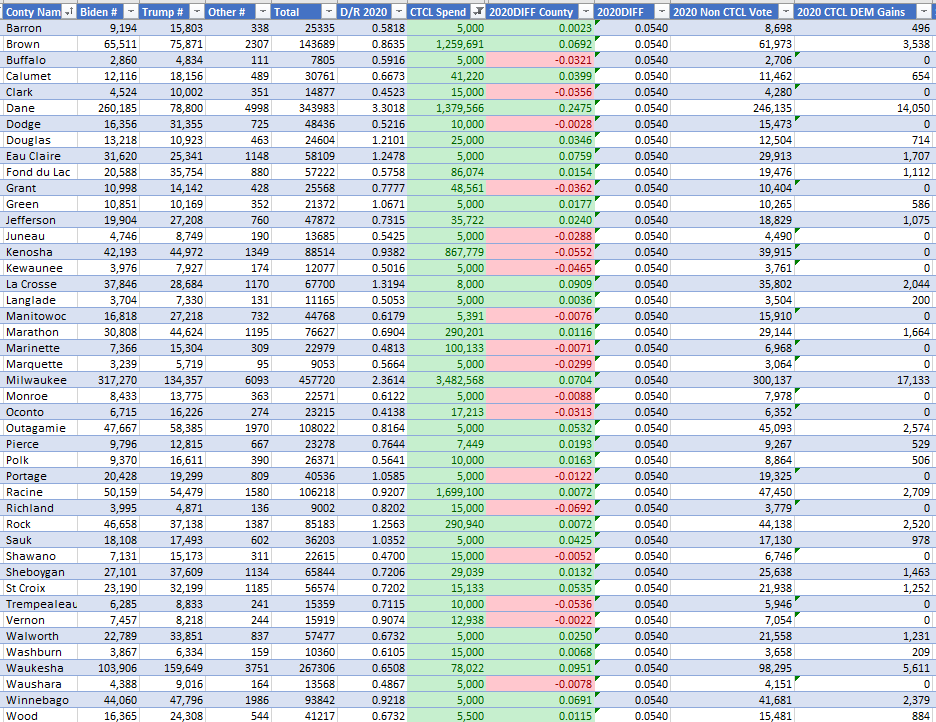Select 2020DIFF 0.0540 in Wood row
This screenshot has width=936, height=722.
click(x=633, y=715)
